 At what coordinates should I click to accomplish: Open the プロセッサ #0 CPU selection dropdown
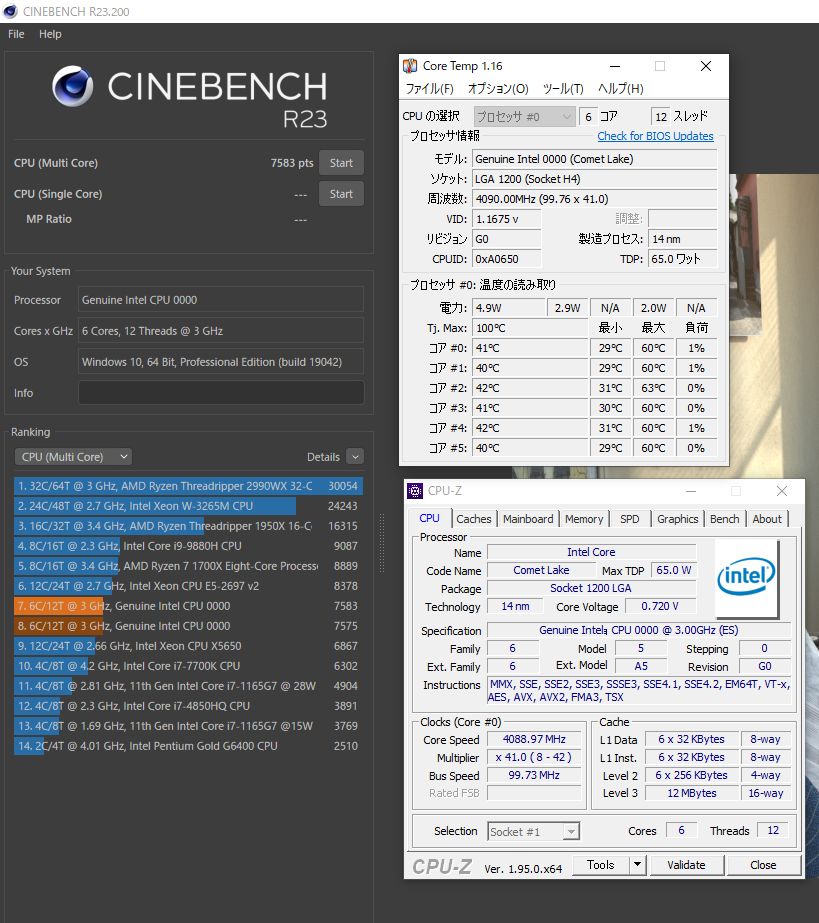click(x=524, y=117)
